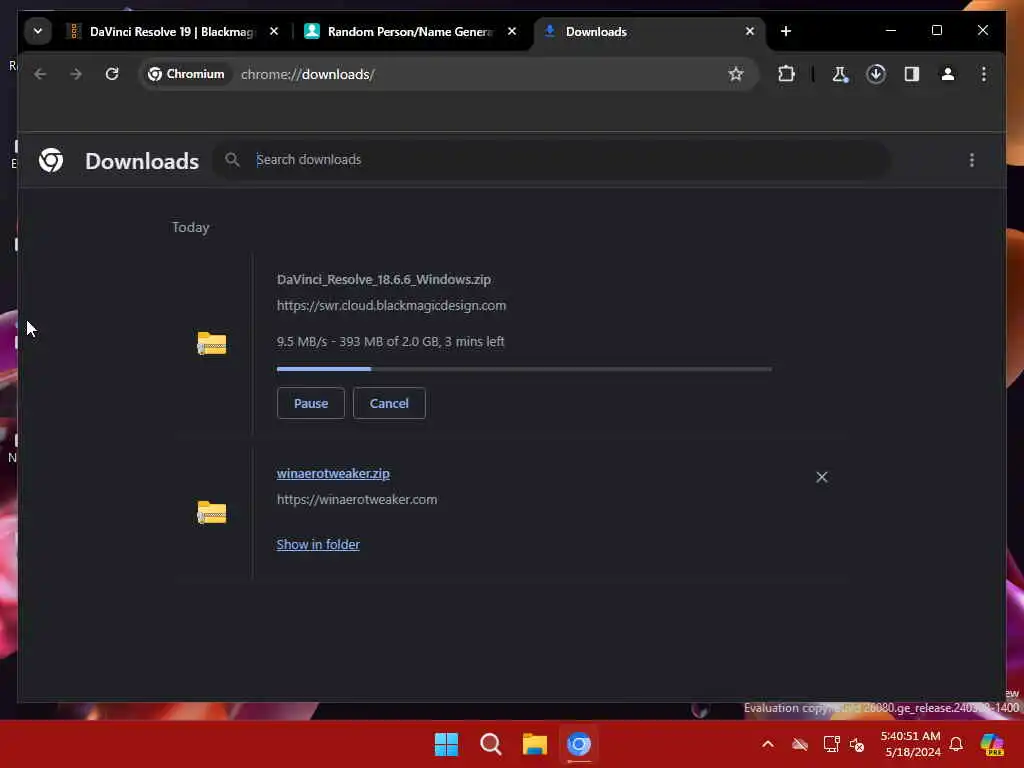The width and height of the screenshot is (1024, 768).
Task: Open the notifications bell
Action: point(956,744)
